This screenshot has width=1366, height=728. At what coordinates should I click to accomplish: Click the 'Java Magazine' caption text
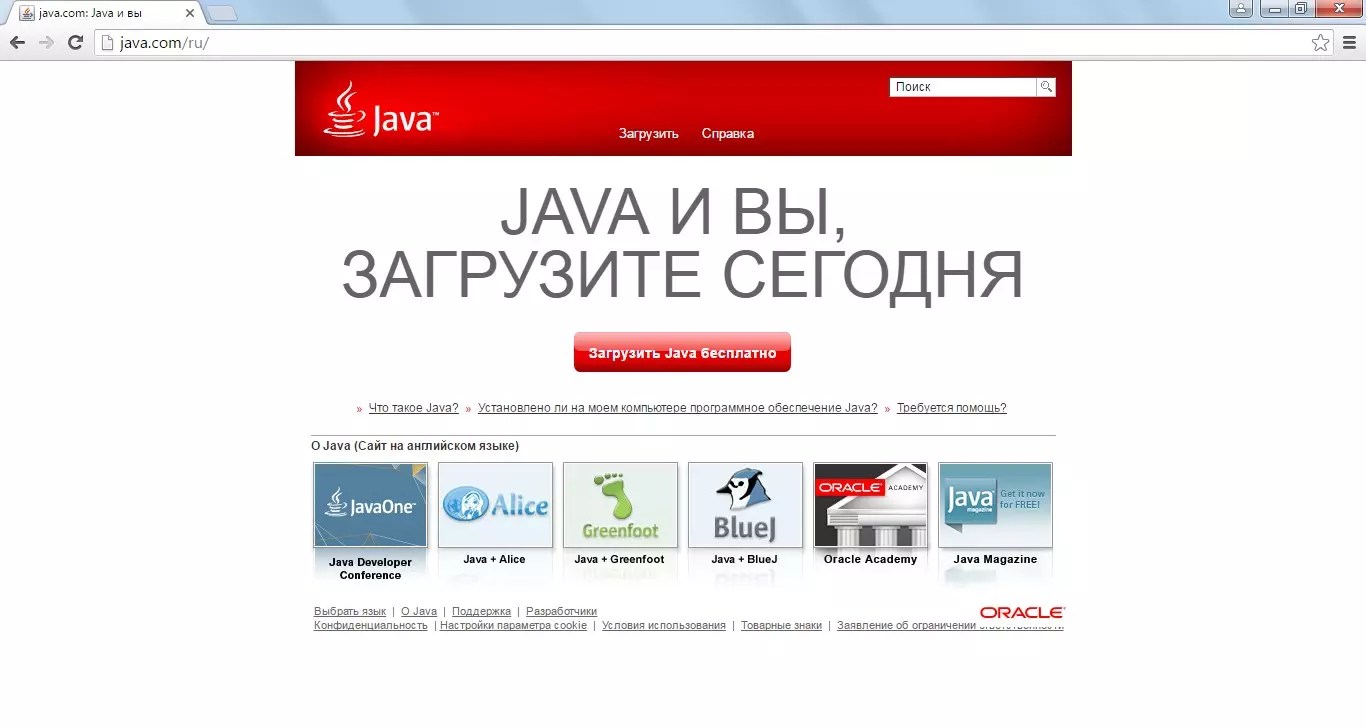click(995, 560)
